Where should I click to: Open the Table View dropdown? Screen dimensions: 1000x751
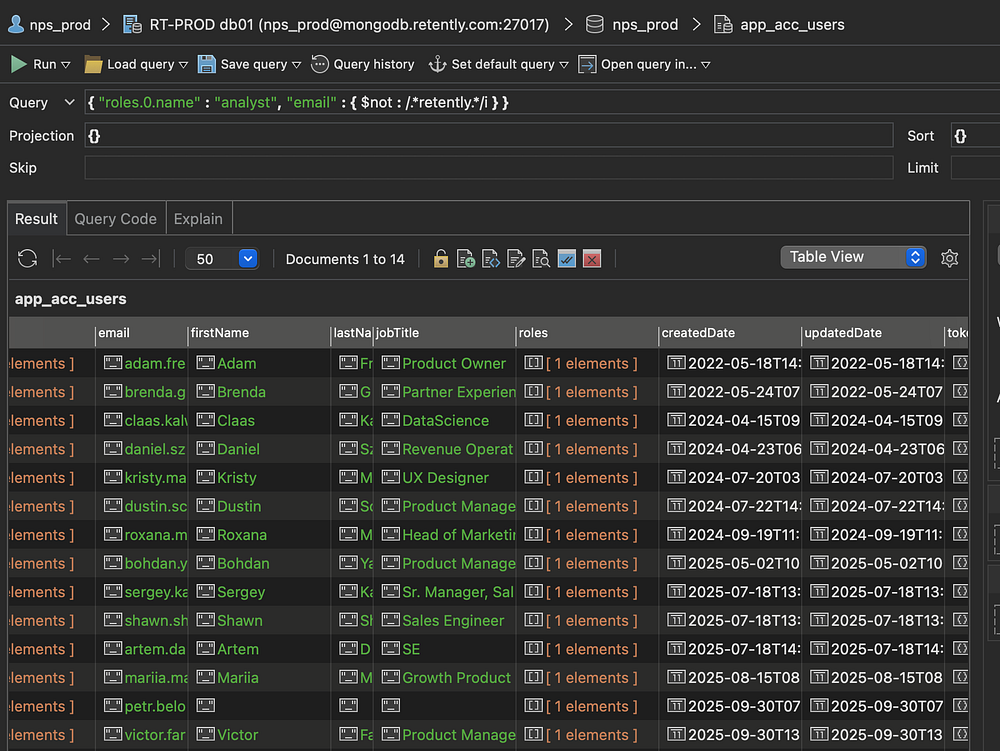click(x=853, y=257)
